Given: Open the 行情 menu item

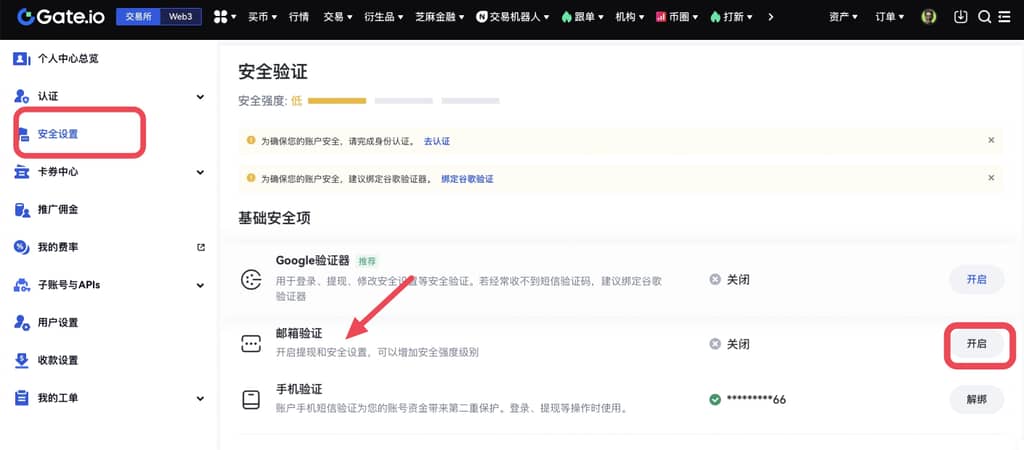Looking at the screenshot, I should point(298,17).
